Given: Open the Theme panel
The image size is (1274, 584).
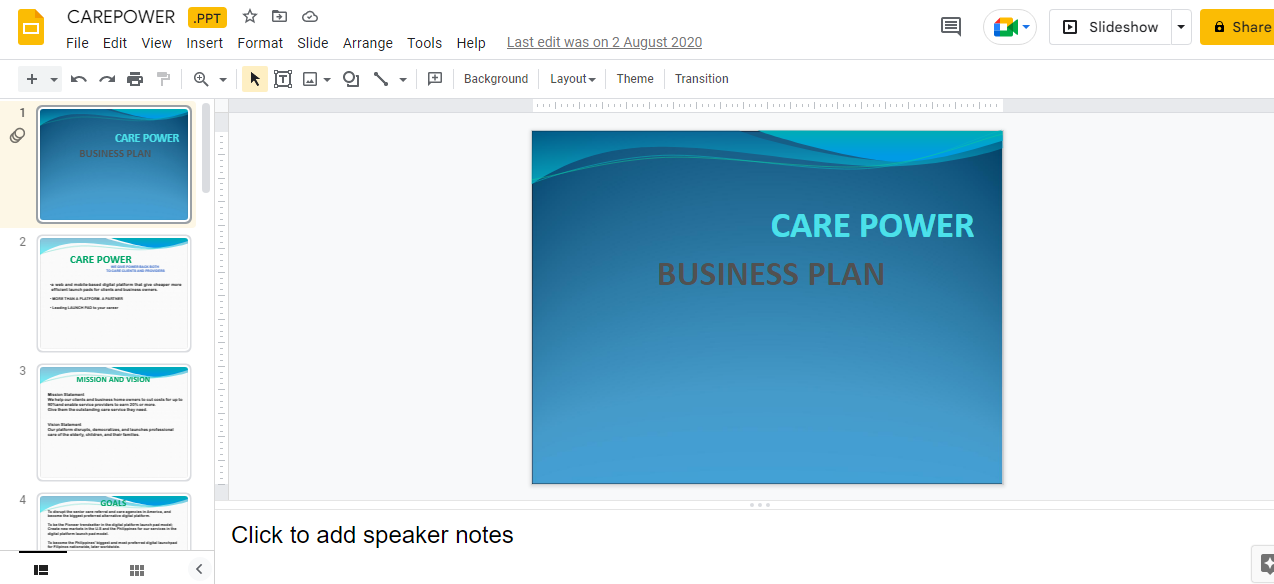Looking at the screenshot, I should click(635, 79).
